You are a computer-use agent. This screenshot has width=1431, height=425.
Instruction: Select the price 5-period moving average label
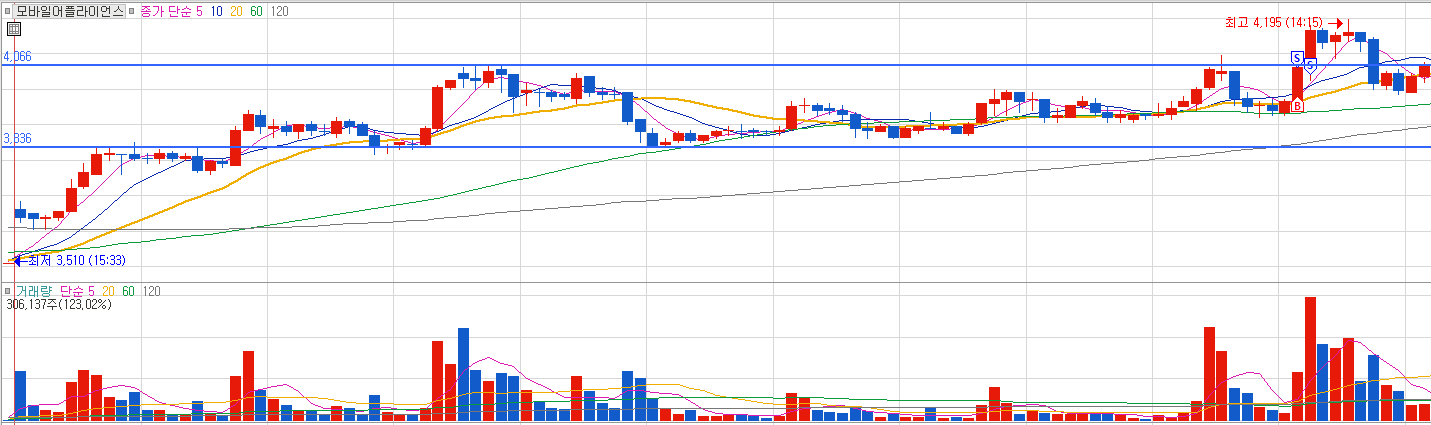(x=199, y=10)
